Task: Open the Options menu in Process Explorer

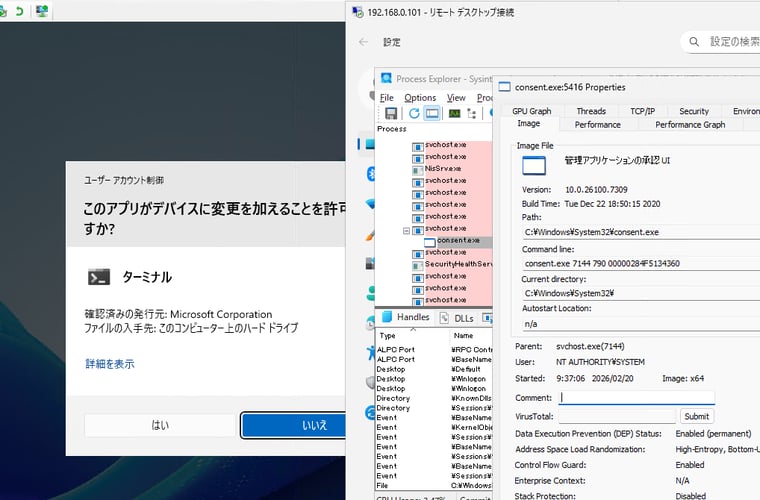Action: 420,98
